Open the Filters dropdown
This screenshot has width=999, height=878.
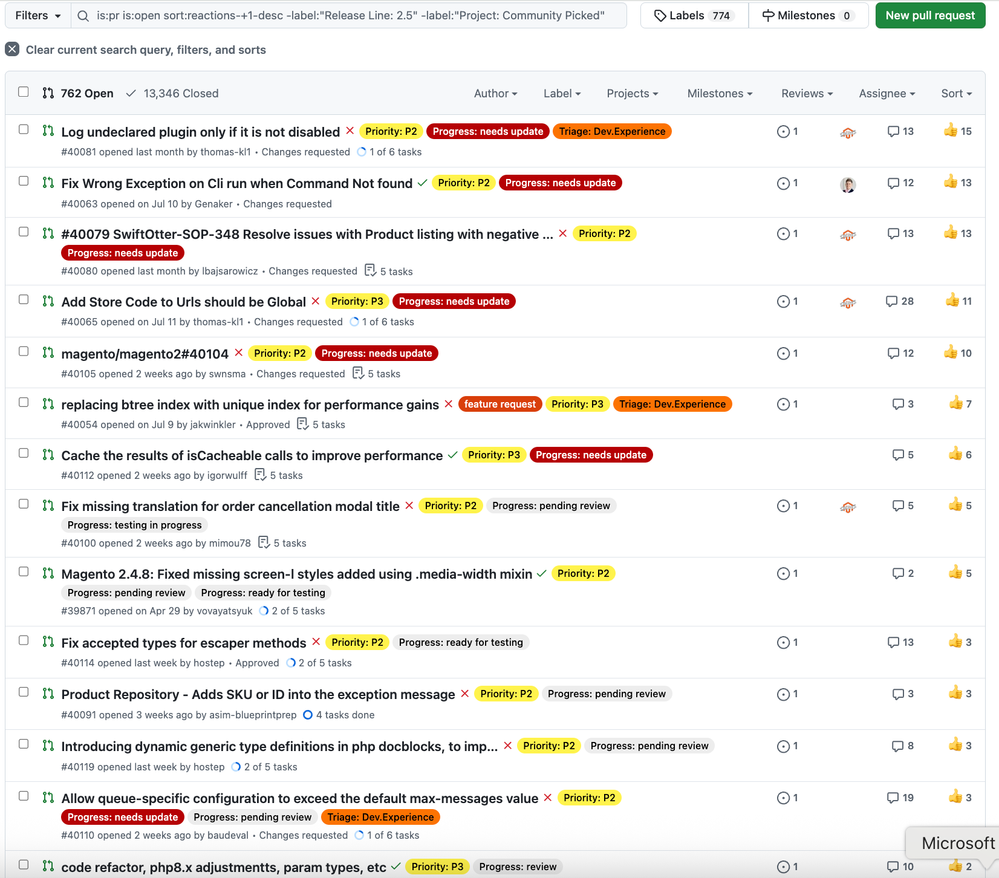[x=38, y=15]
